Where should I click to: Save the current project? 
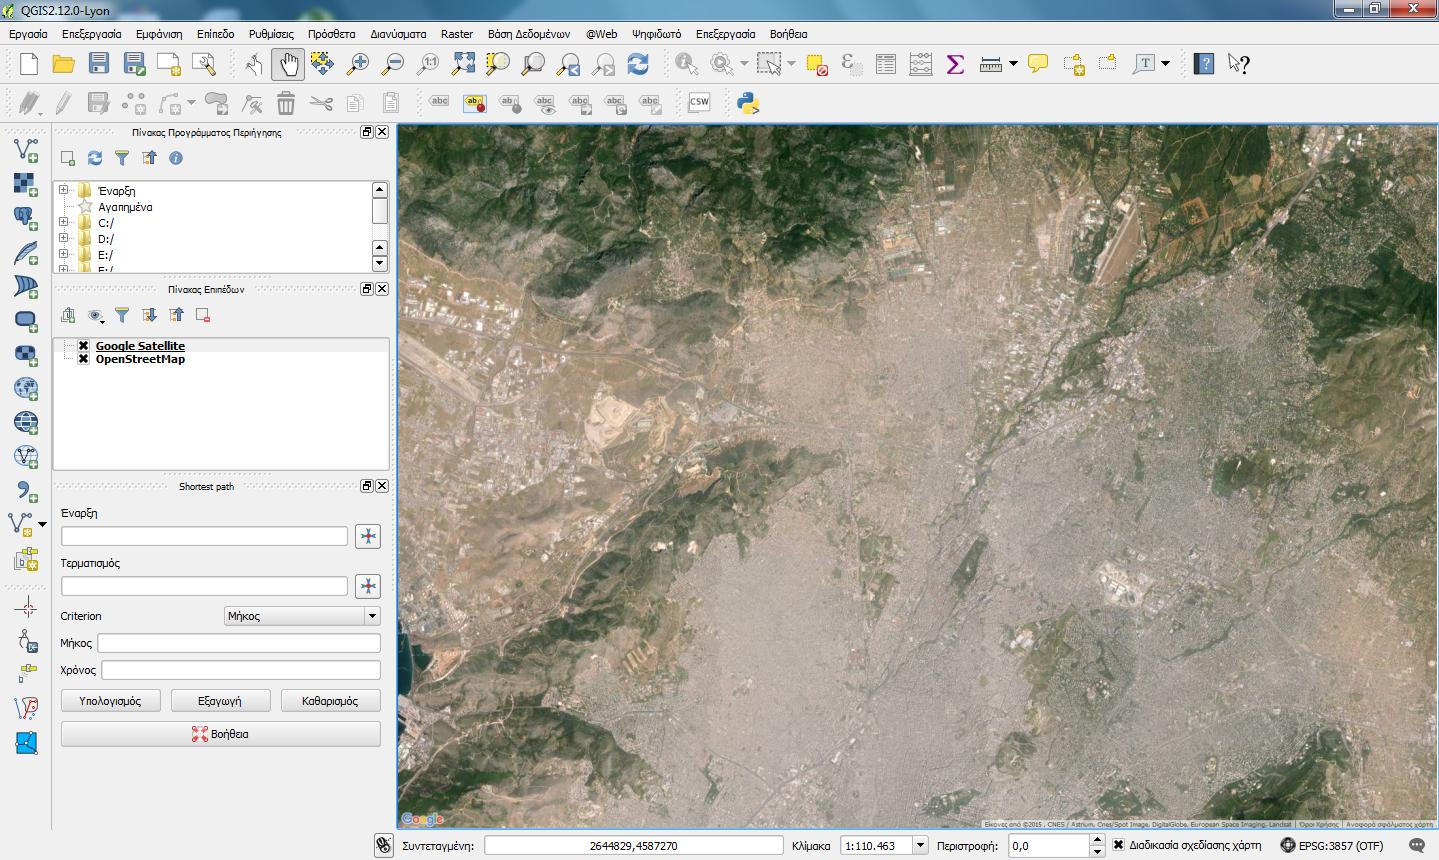98,64
